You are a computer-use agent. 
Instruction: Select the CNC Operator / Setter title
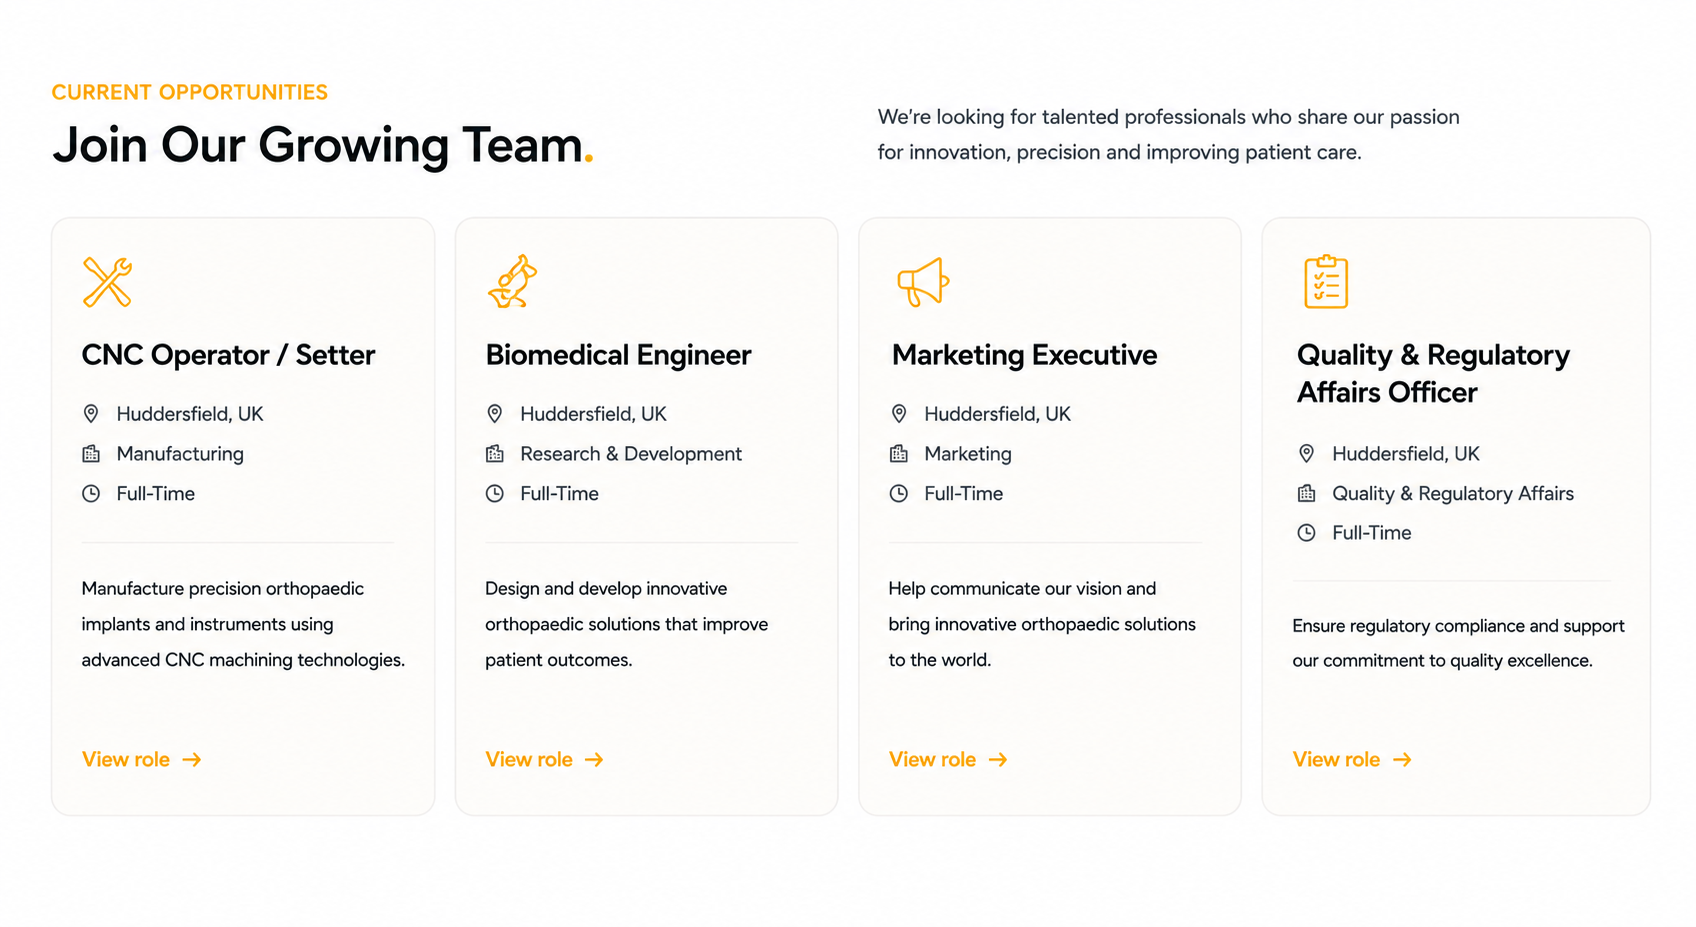coord(228,355)
